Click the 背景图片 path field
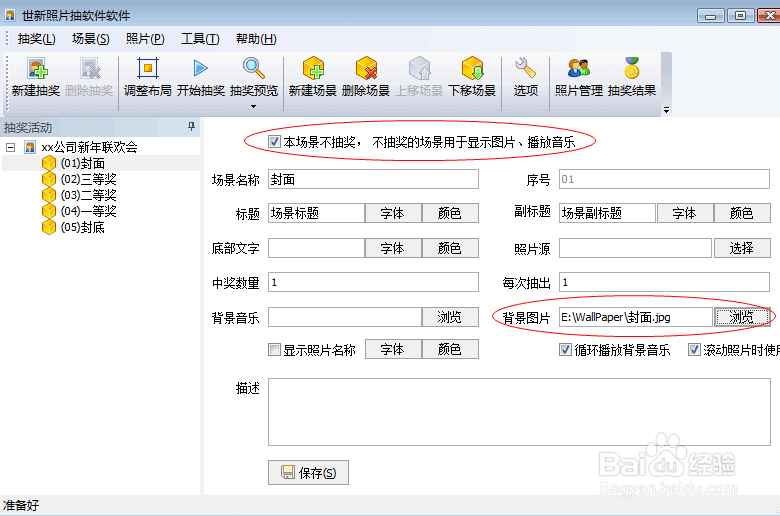The image size is (780, 516). pos(636,317)
